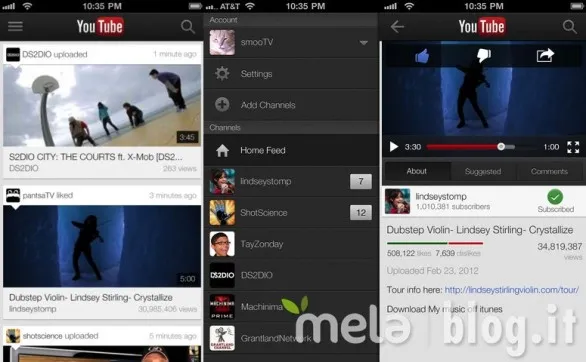Click the YouTube logo on the feed screen
The height and width of the screenshot is (362, 586).
pyautogui.click(x=100, y=27)
